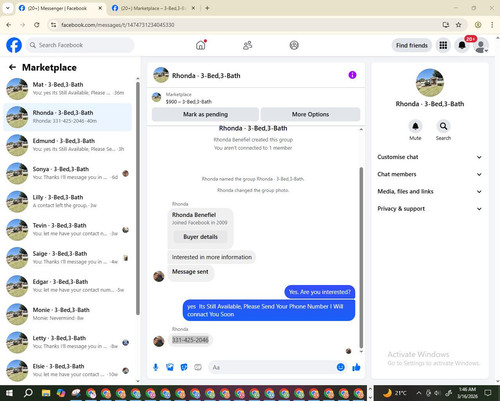Search in conversation using the magnifier icon
The image size is (500, 401).
pos(443,126)
